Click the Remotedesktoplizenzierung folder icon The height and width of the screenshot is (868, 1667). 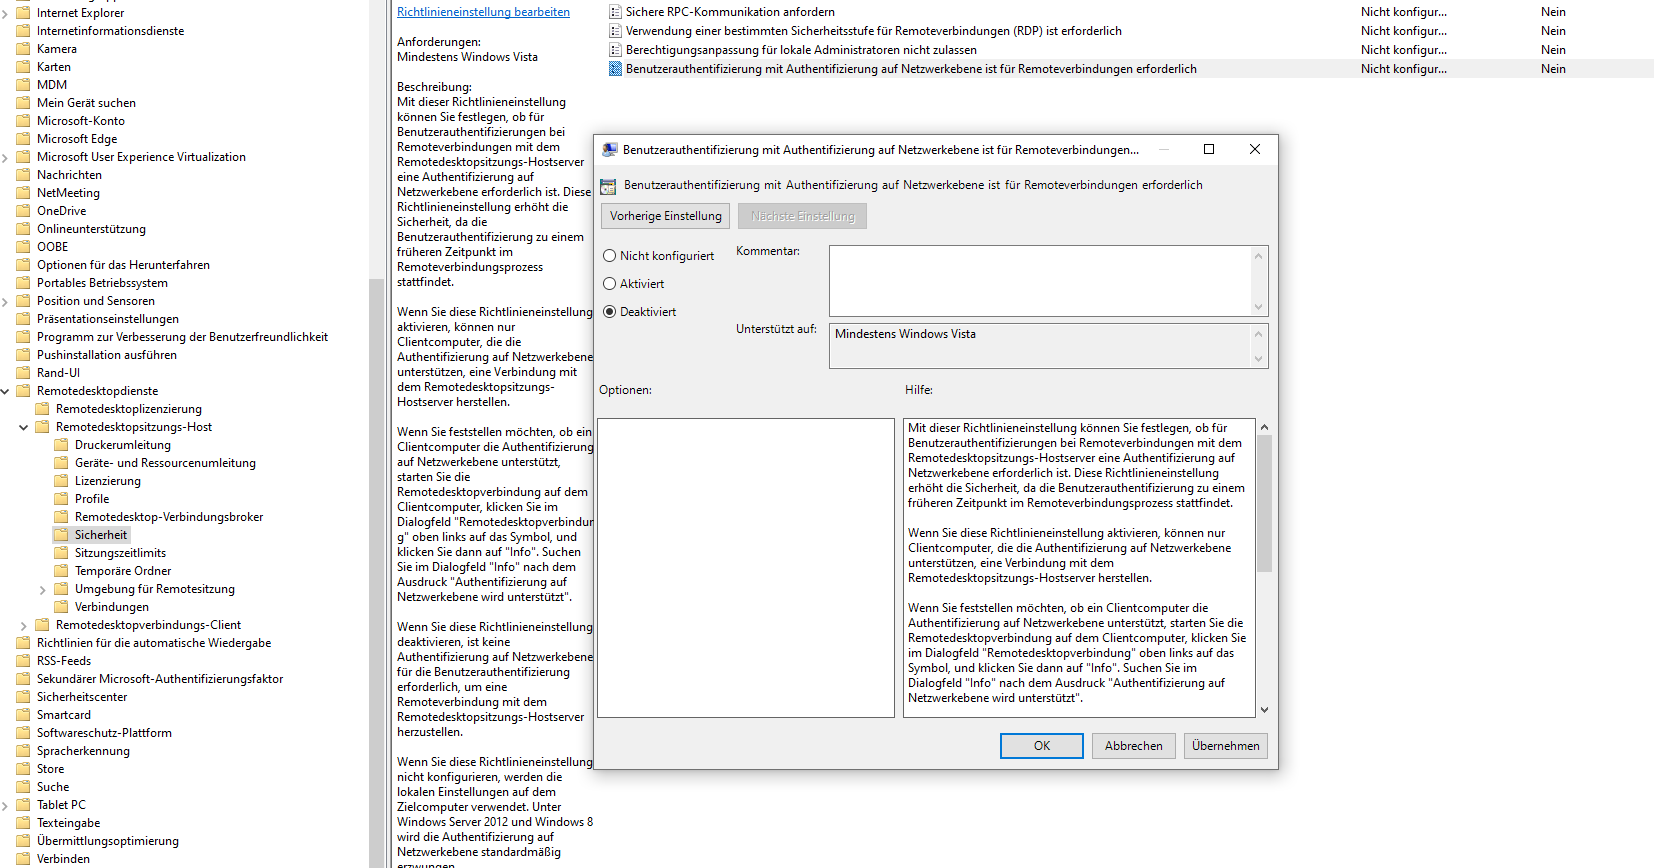pos(42,409)
